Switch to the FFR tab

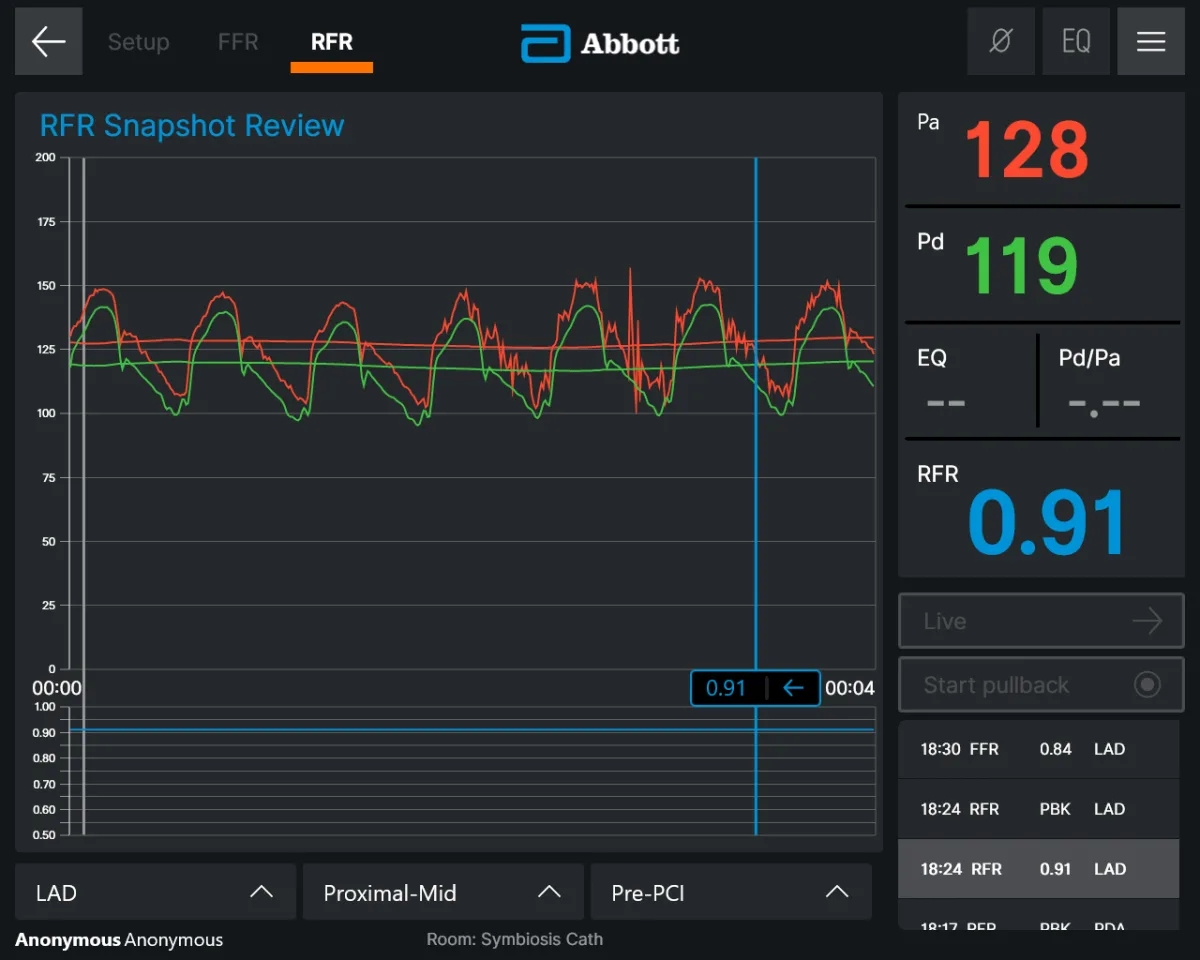(x=238, y=42)
